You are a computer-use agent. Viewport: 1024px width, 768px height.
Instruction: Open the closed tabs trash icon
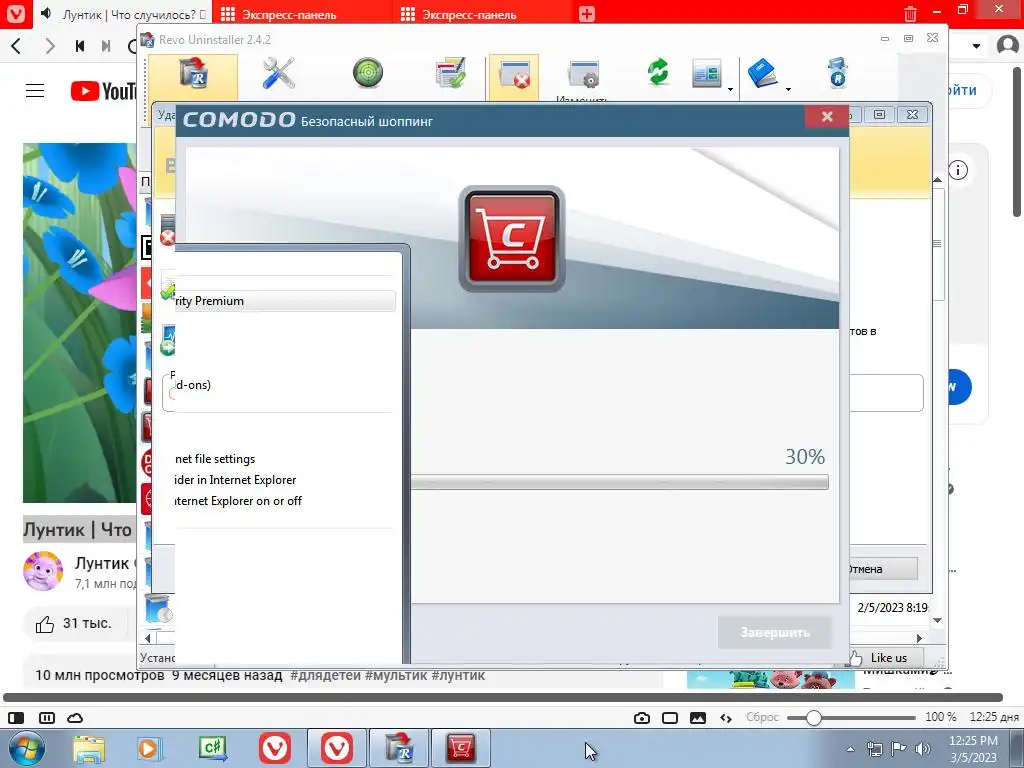(x=910, y=14)
